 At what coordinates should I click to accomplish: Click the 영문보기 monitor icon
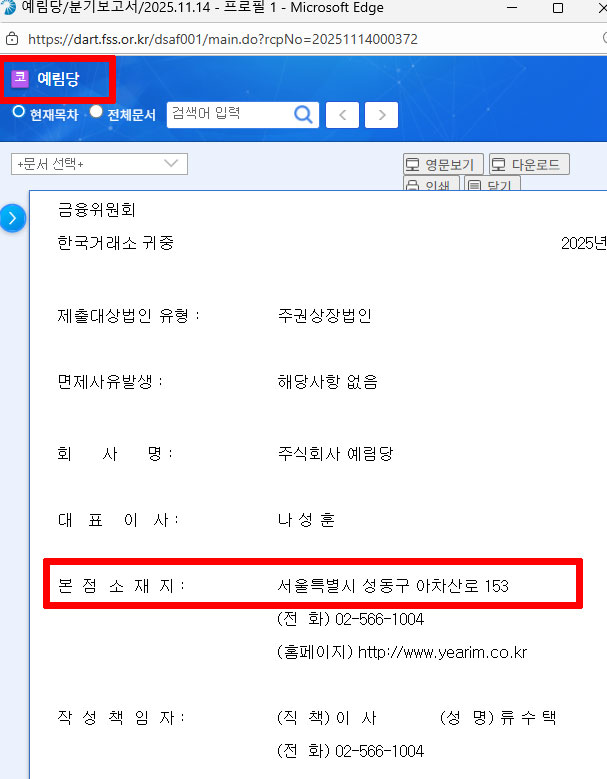coord(412,164)
